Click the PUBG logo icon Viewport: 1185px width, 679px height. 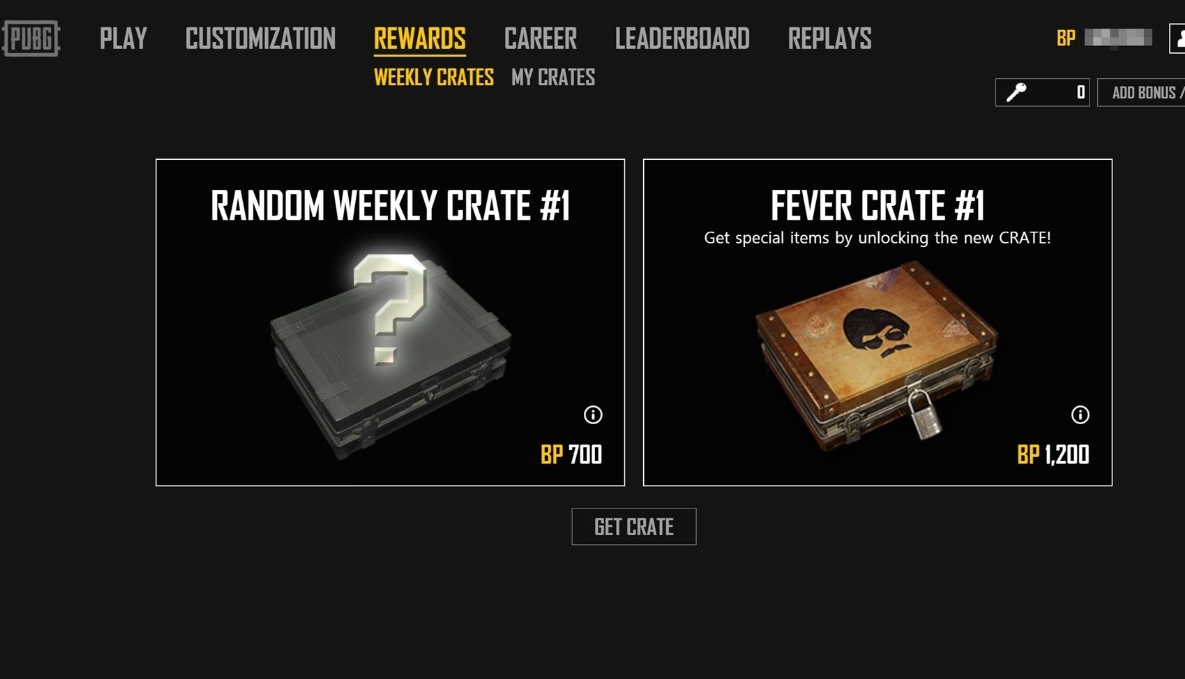tap(31, 39)
